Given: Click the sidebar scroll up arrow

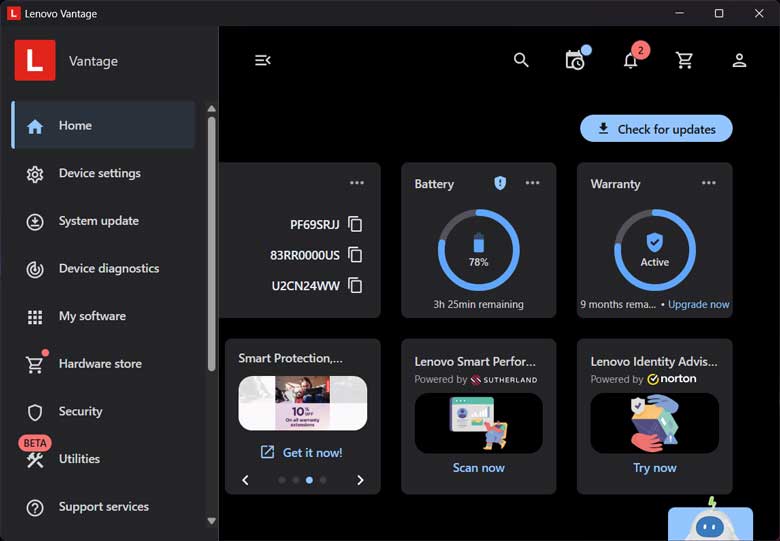Looking at the screenshot, I should (x=211, y=108).
